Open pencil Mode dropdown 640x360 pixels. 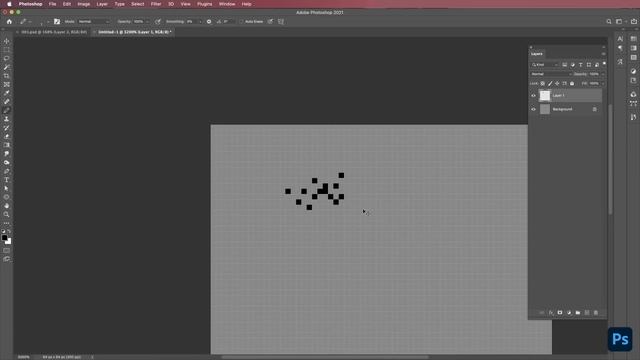pos(93,22)
